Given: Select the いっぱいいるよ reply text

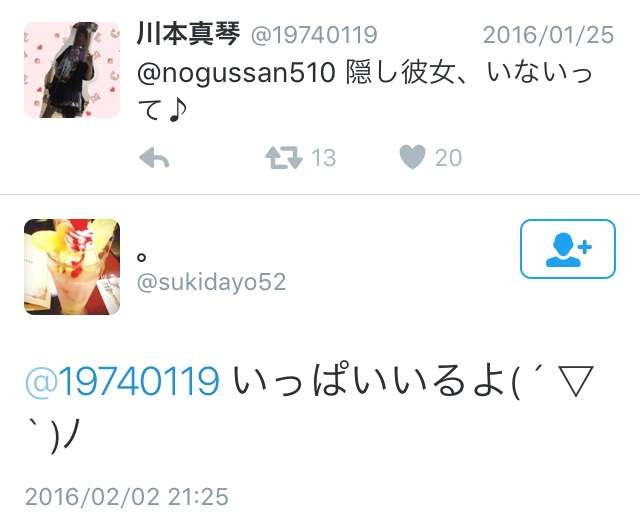Looking at the screenshot, I should (x=372, y=382).
